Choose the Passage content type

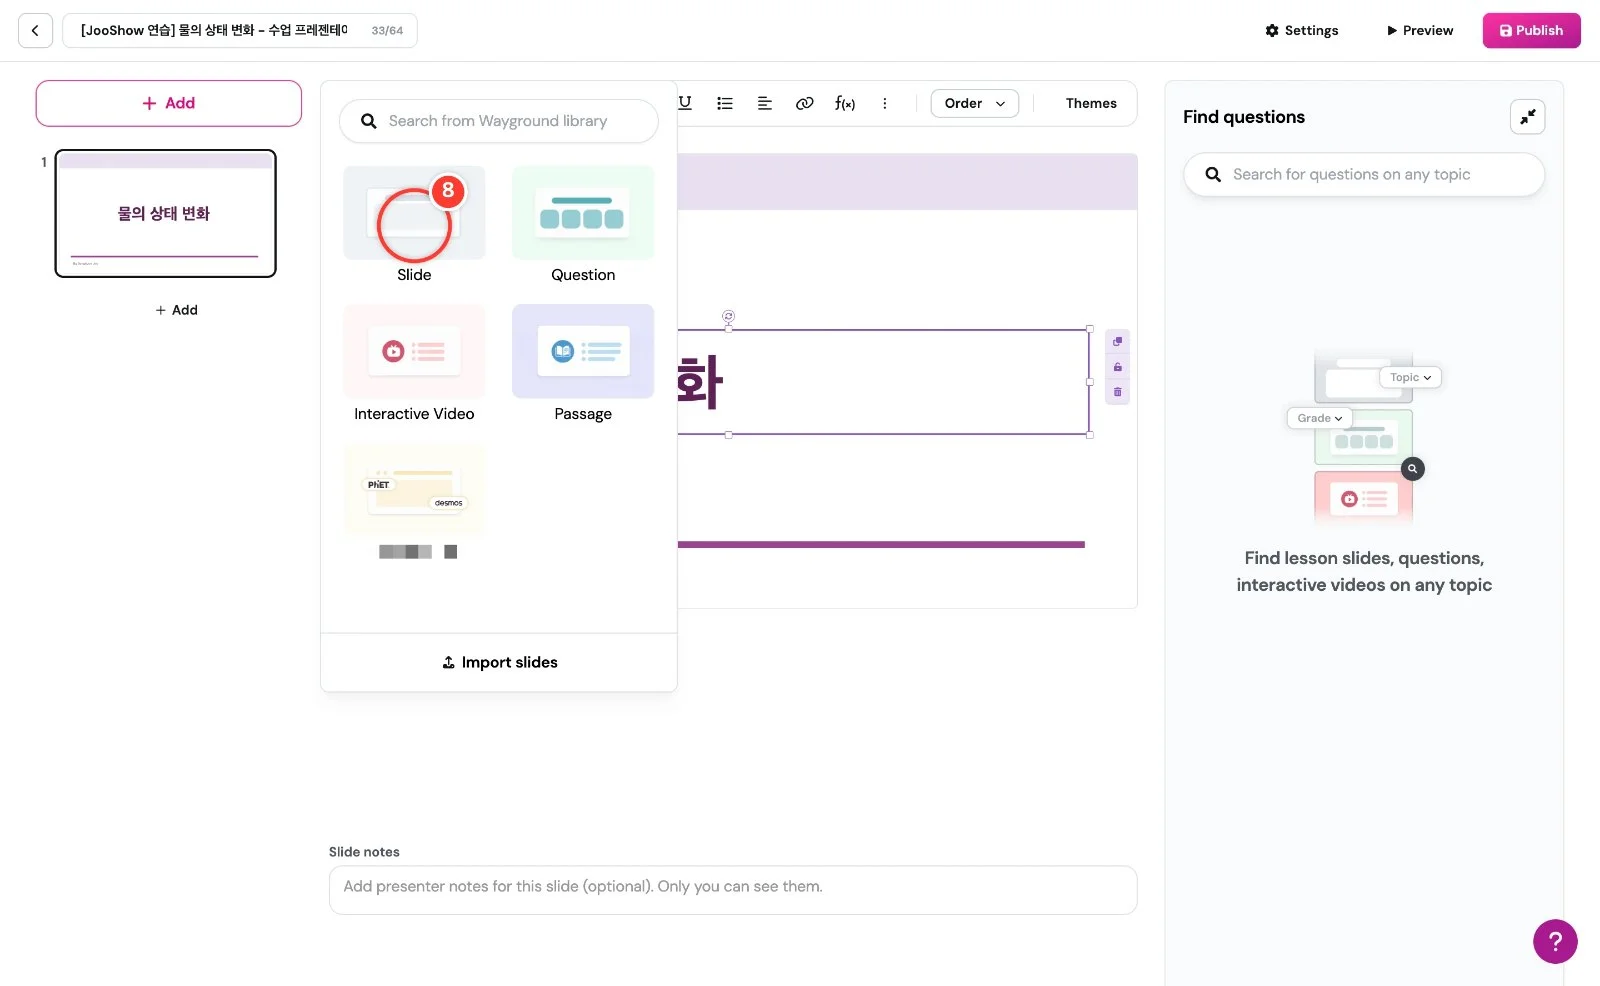[583, 364]
